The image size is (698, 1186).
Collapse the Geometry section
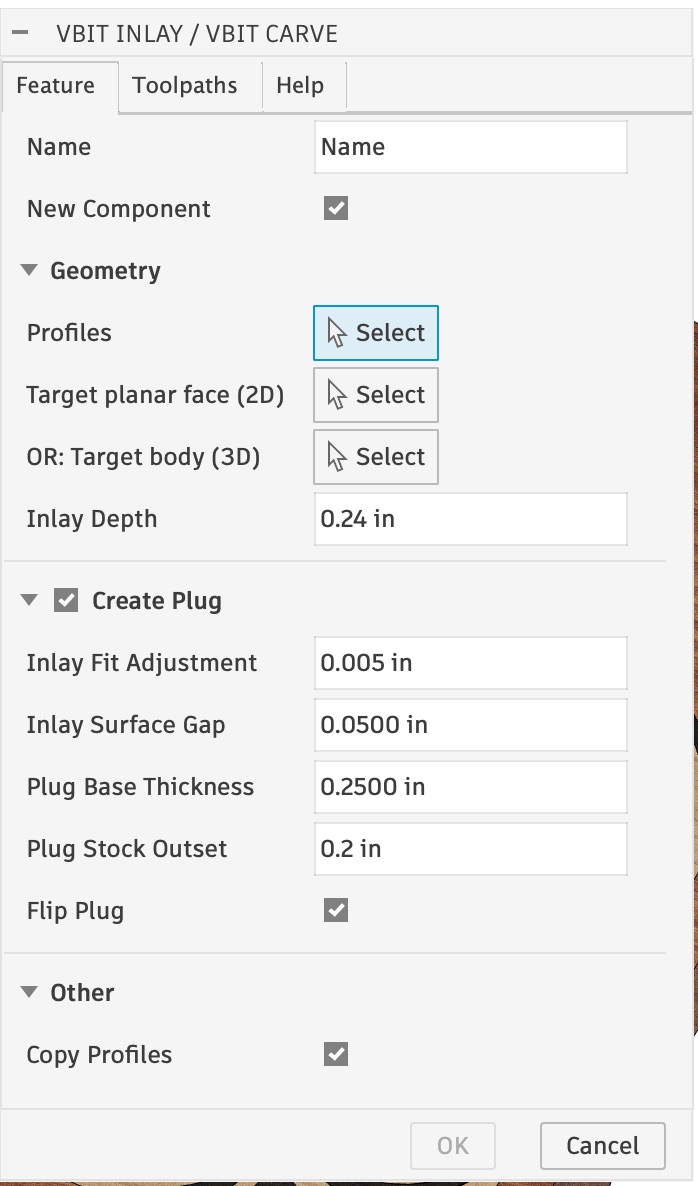coord(30,271)
